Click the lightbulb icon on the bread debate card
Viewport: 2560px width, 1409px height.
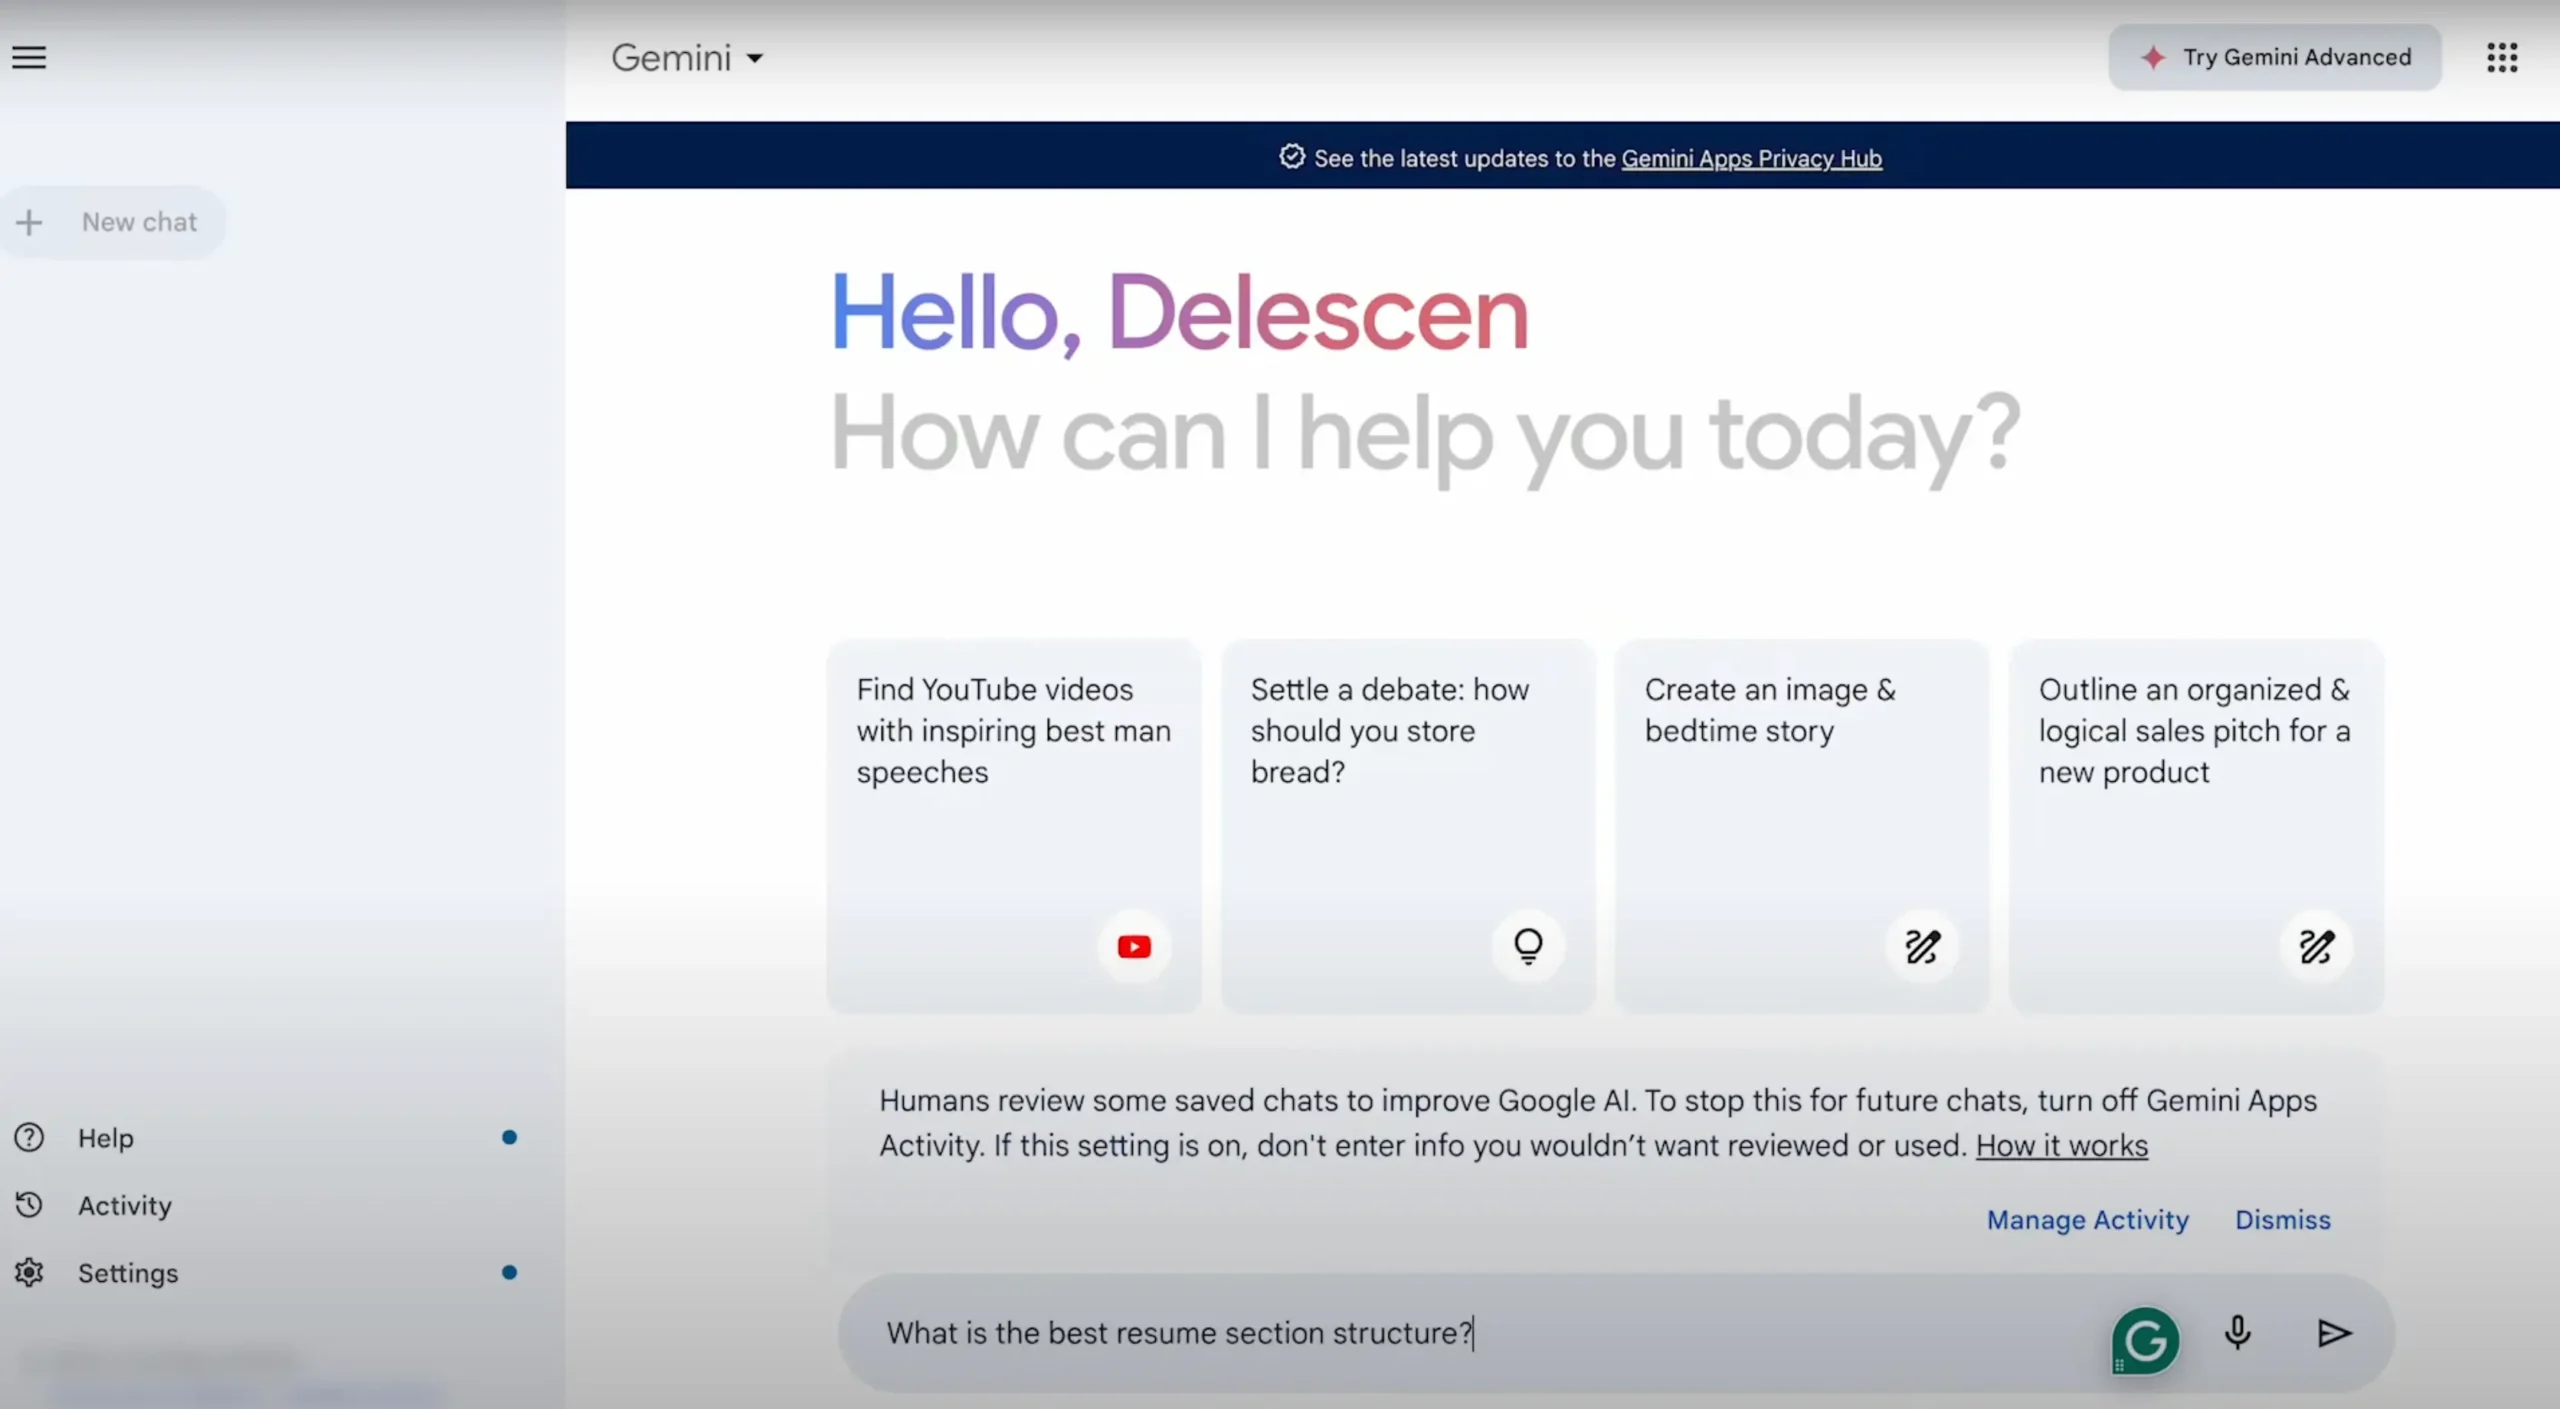1528,946
